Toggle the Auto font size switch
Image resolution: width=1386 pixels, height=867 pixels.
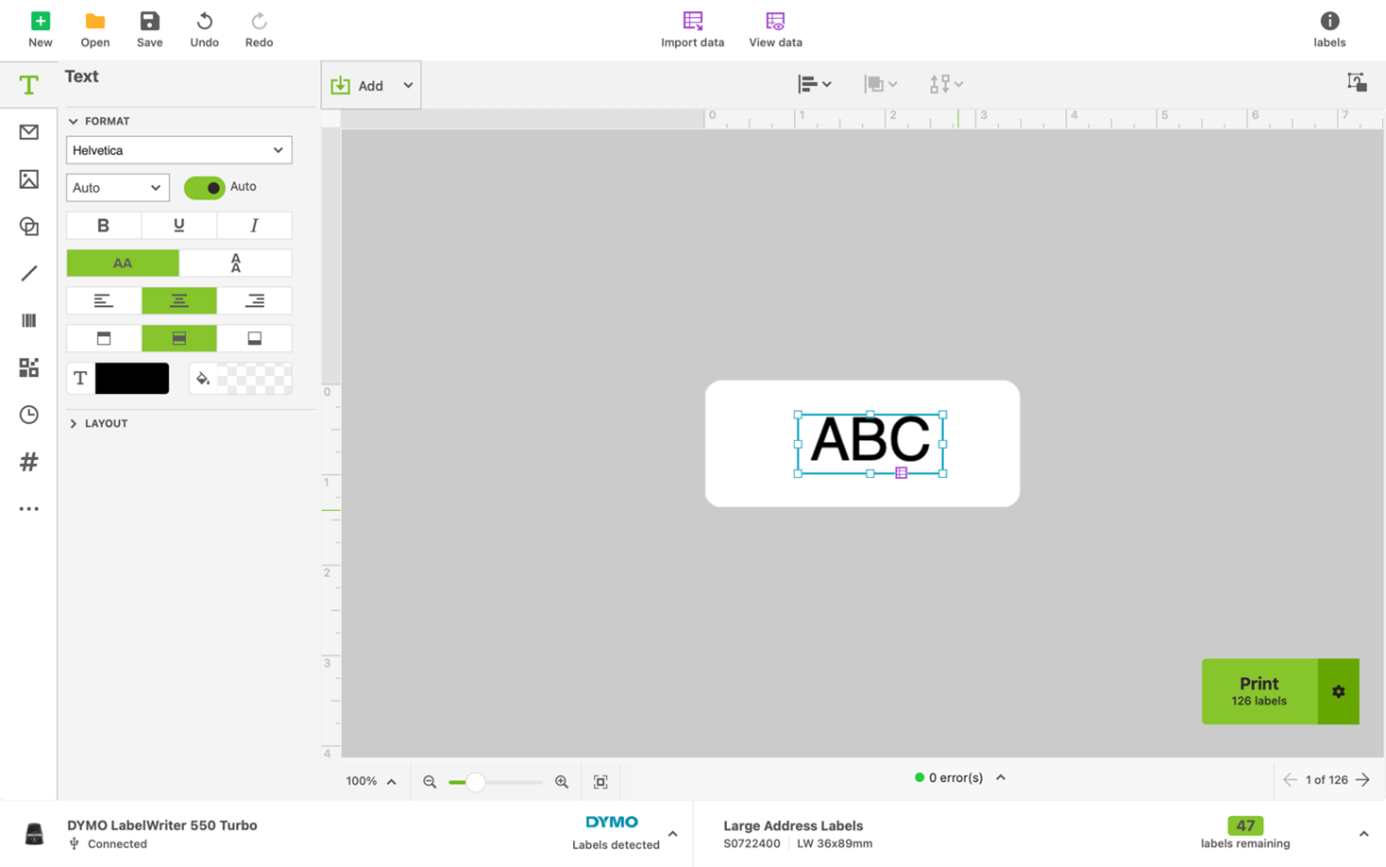[205, 188]
